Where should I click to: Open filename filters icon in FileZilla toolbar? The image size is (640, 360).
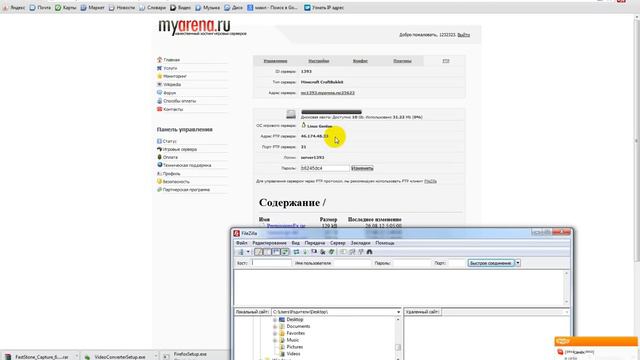pos(343,252)
